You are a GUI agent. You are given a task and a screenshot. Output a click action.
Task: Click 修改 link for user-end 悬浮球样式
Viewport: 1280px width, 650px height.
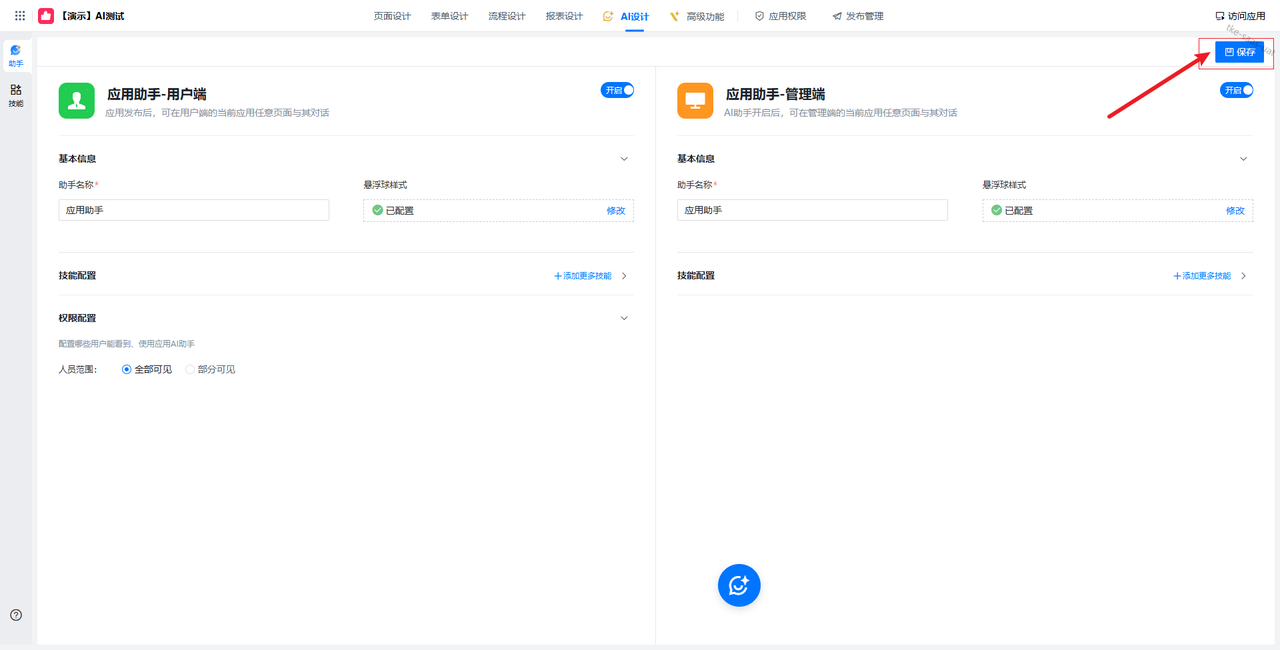coord(615,211)
